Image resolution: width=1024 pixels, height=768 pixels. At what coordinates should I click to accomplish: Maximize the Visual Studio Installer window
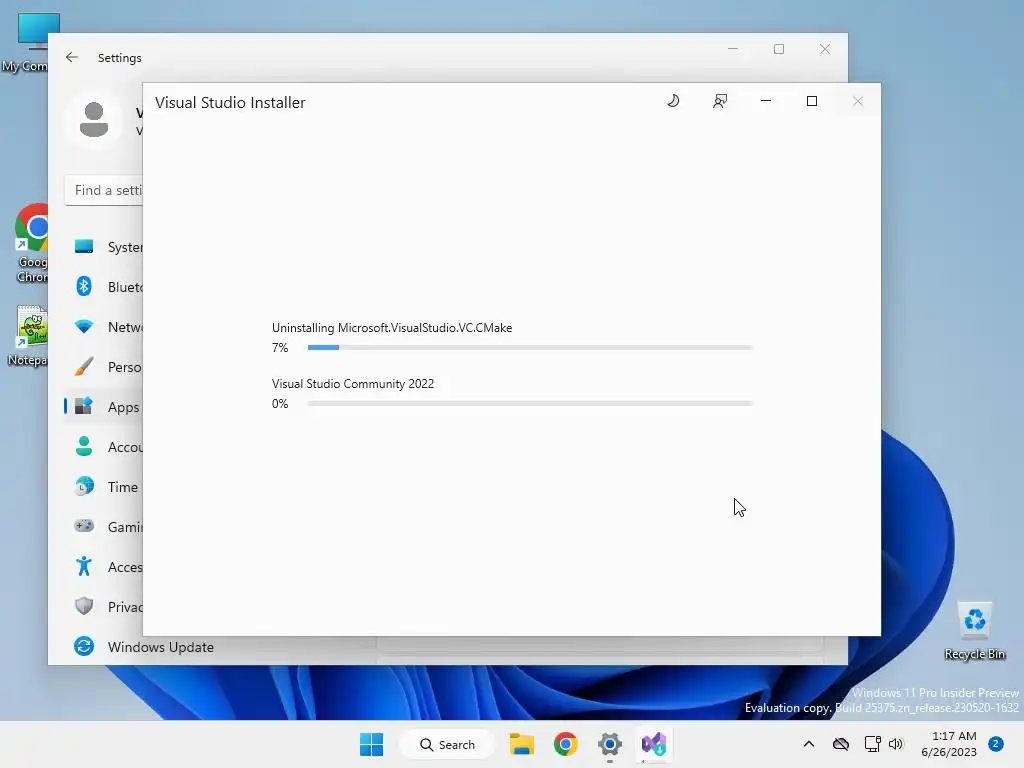[x=812, y=101]
